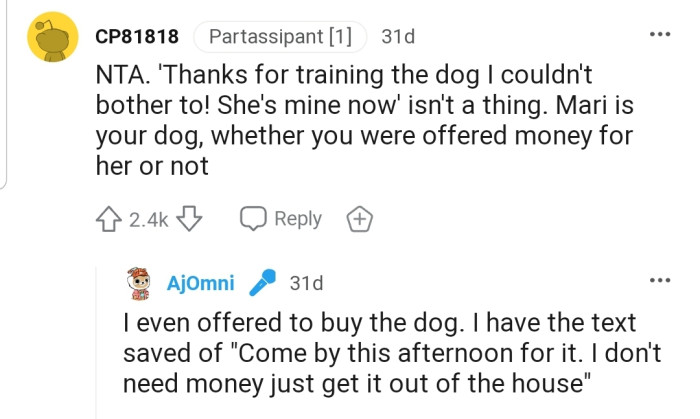
Task: Click the blue microphone OP icon
Action: coord(262,284)
